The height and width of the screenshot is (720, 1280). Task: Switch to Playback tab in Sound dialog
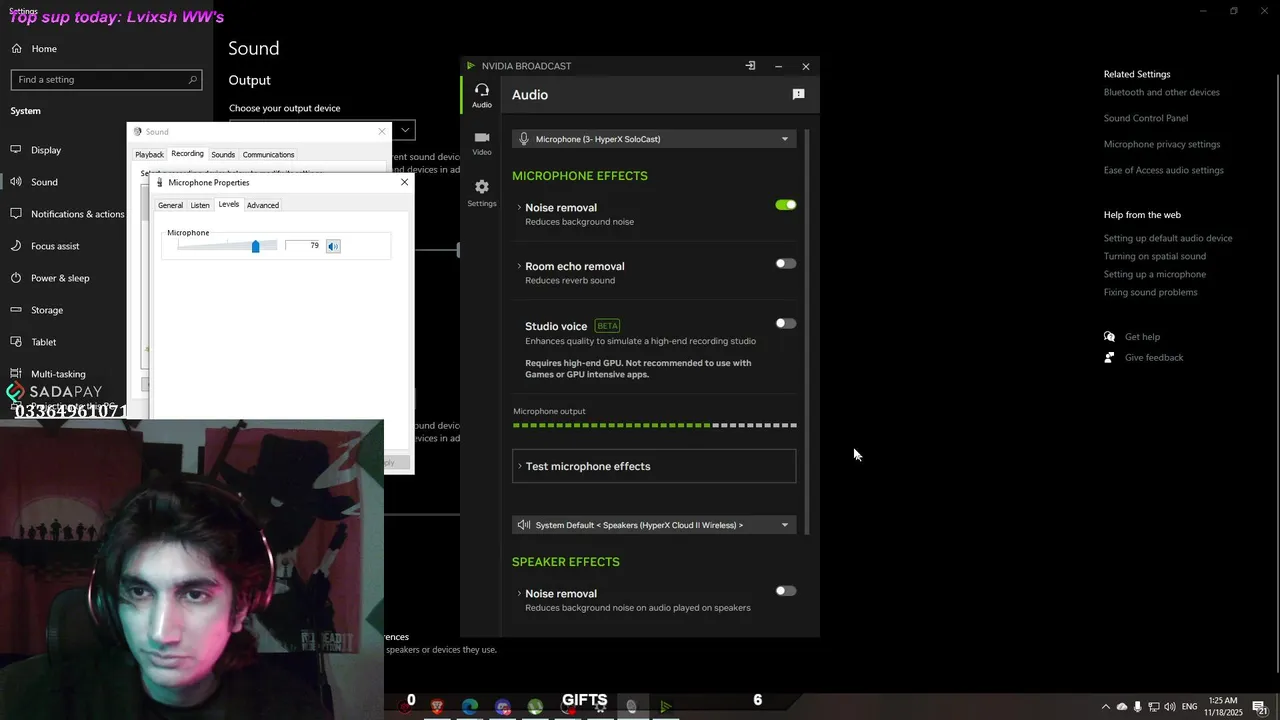point(149,155)
